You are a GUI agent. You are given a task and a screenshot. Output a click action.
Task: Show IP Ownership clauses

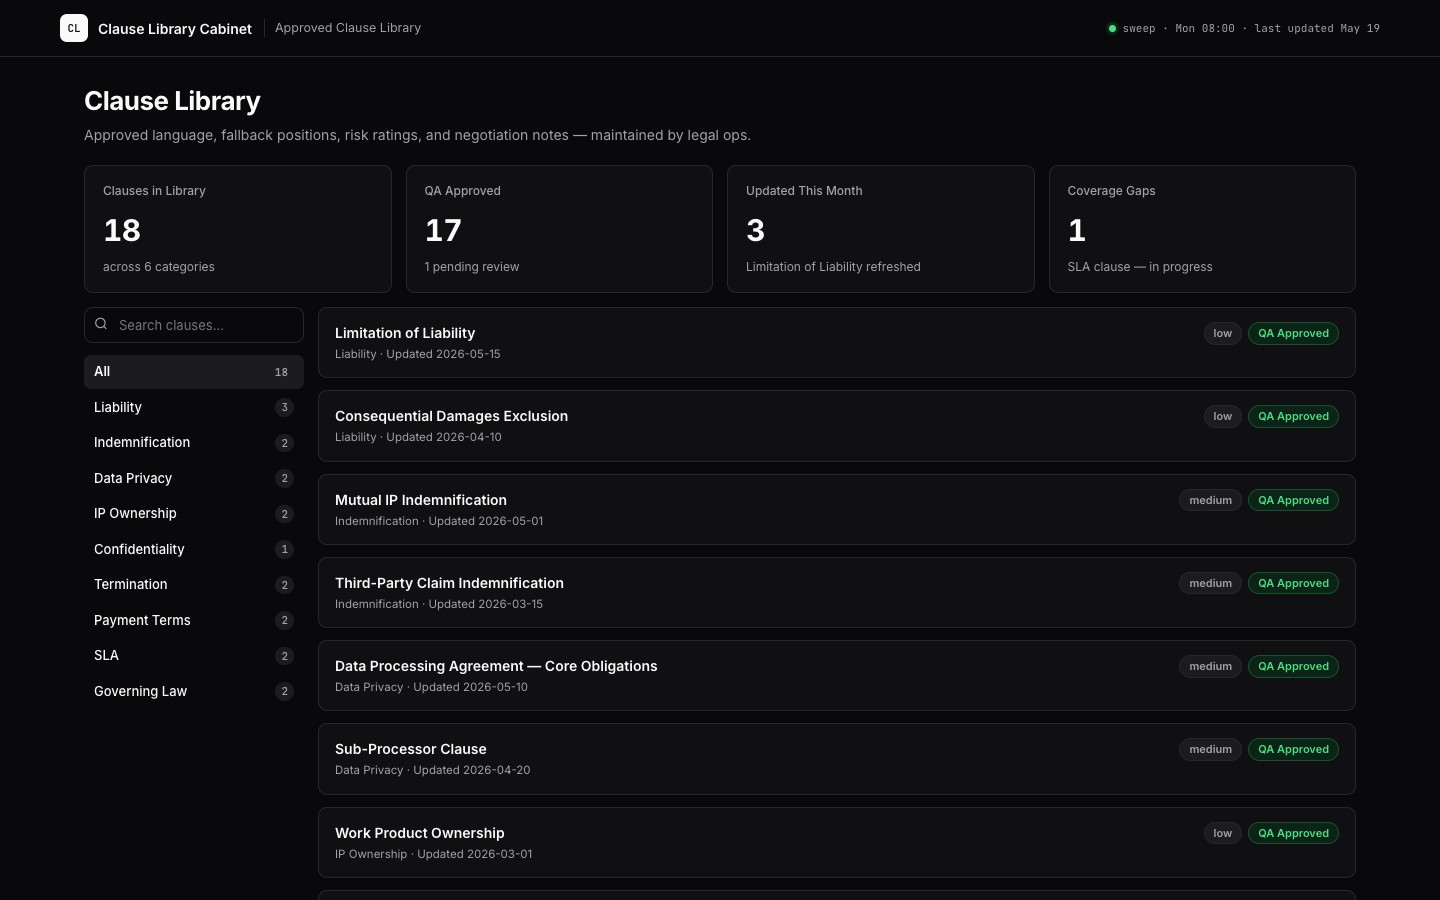point(194,513)
